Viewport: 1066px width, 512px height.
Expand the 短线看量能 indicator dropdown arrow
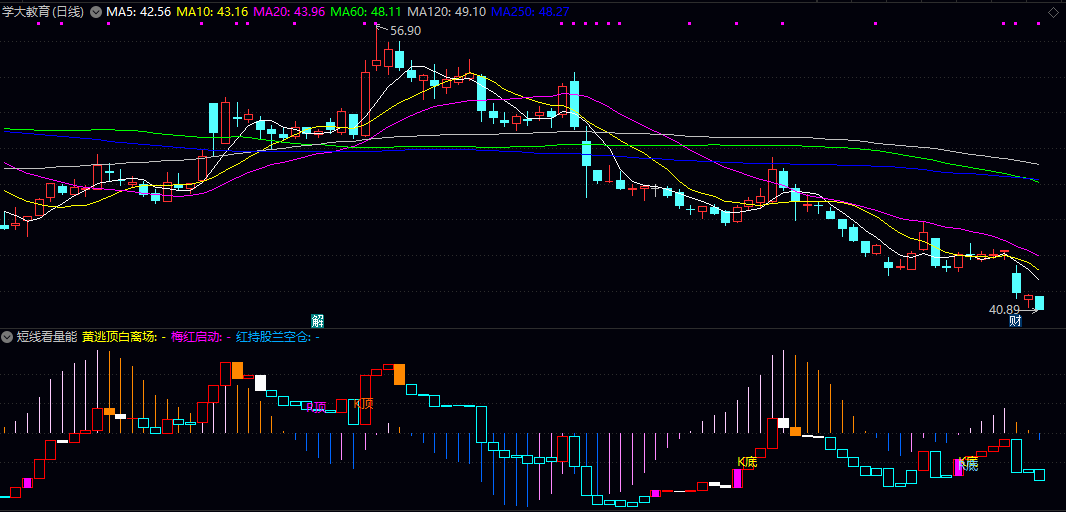(x=8, y=337)
